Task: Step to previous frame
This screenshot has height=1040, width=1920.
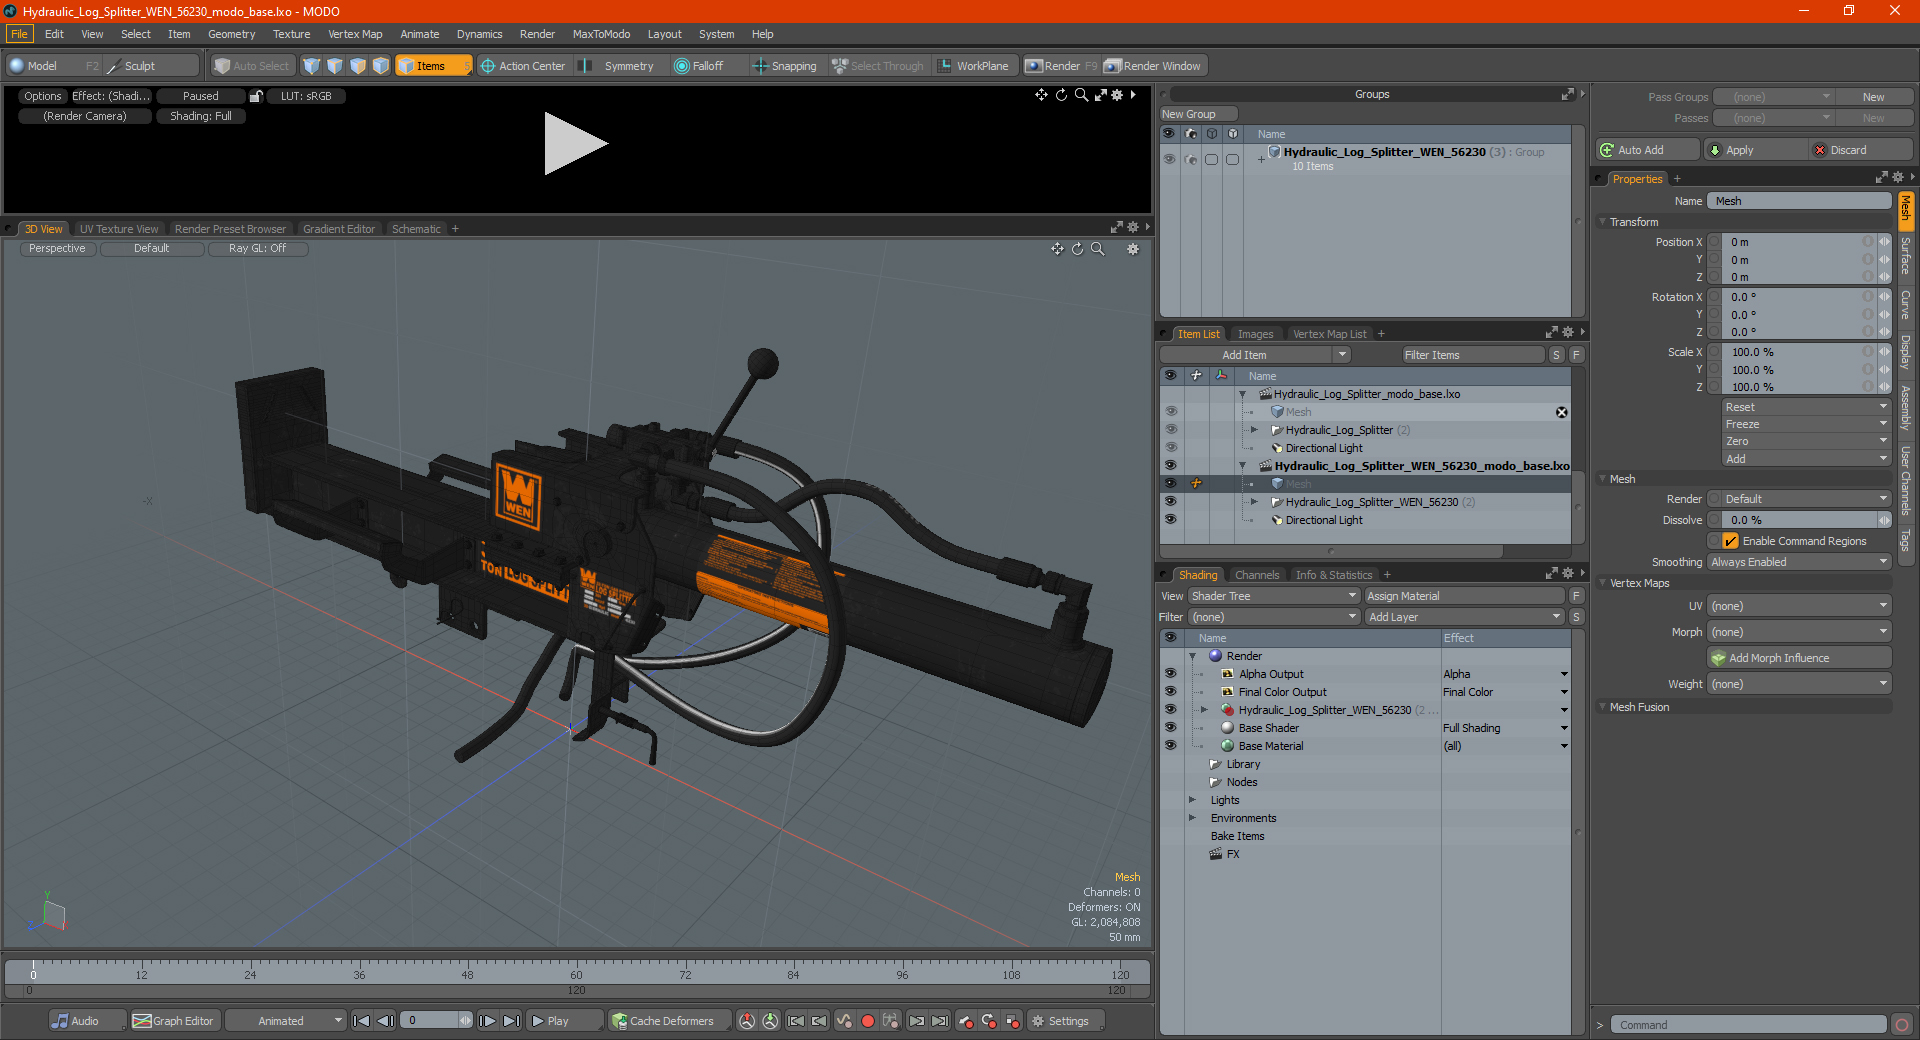Action: pos(386,1021)
